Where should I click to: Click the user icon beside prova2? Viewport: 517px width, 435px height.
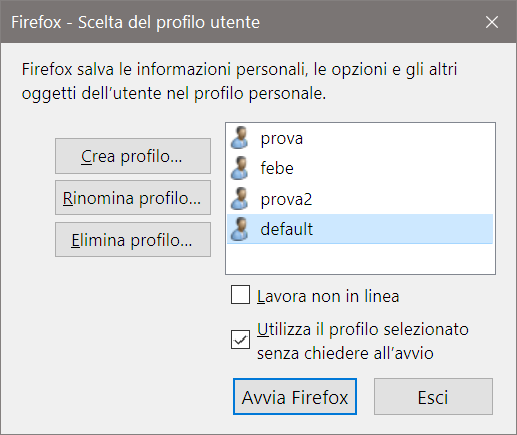click(240, 199)
